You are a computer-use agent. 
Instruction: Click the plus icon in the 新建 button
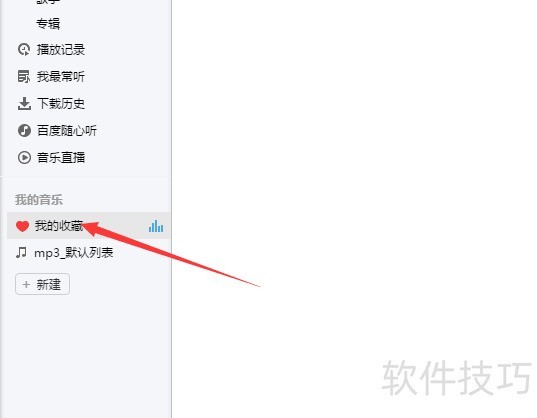point(26,284)
